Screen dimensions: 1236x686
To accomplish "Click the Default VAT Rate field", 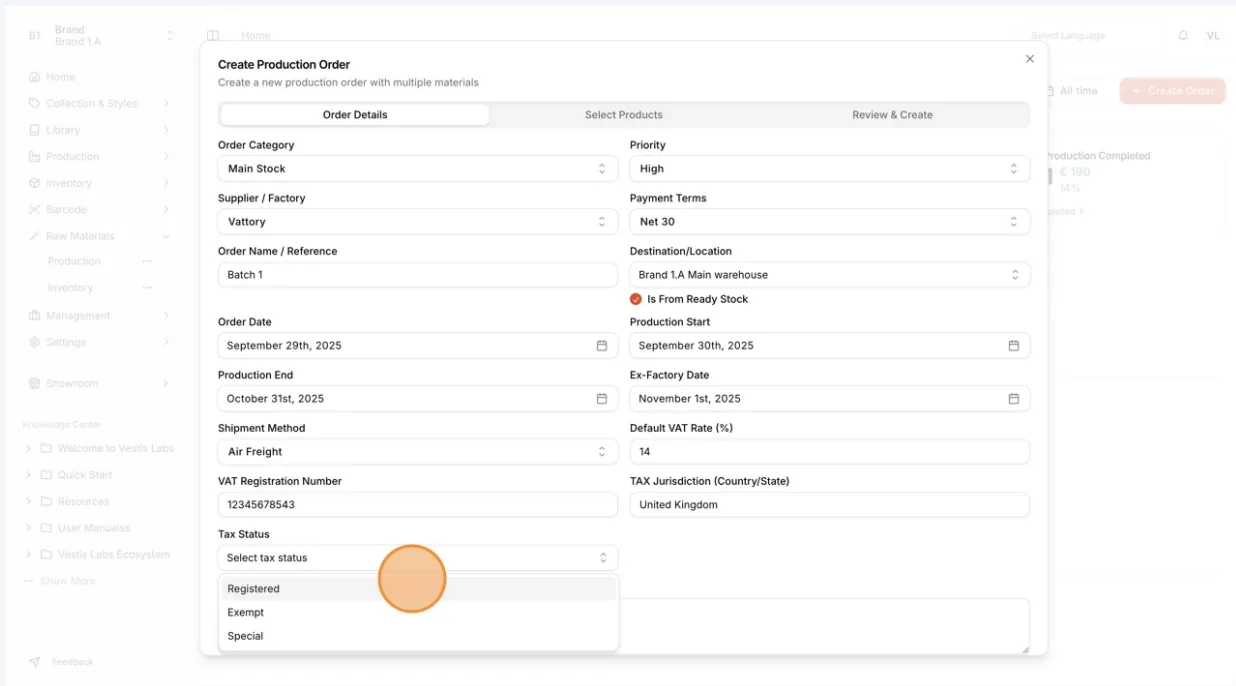I will click(x=830, y=452).
